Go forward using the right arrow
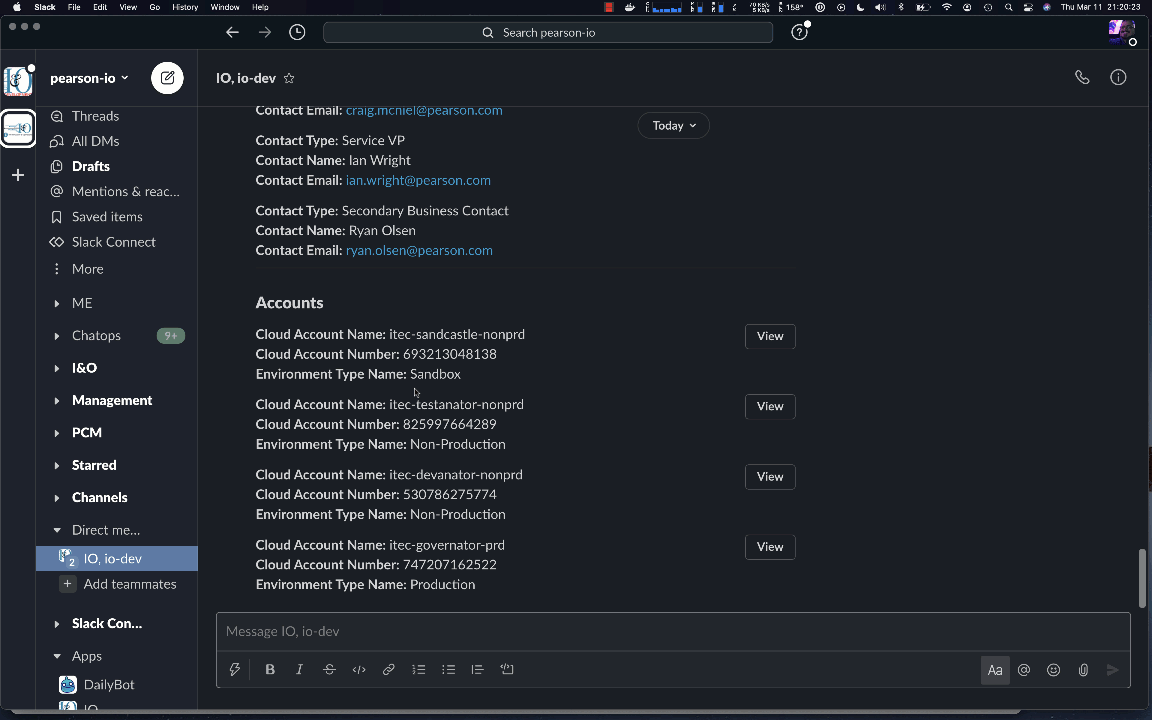The image size is (1152, 720). tap(264, 32)
